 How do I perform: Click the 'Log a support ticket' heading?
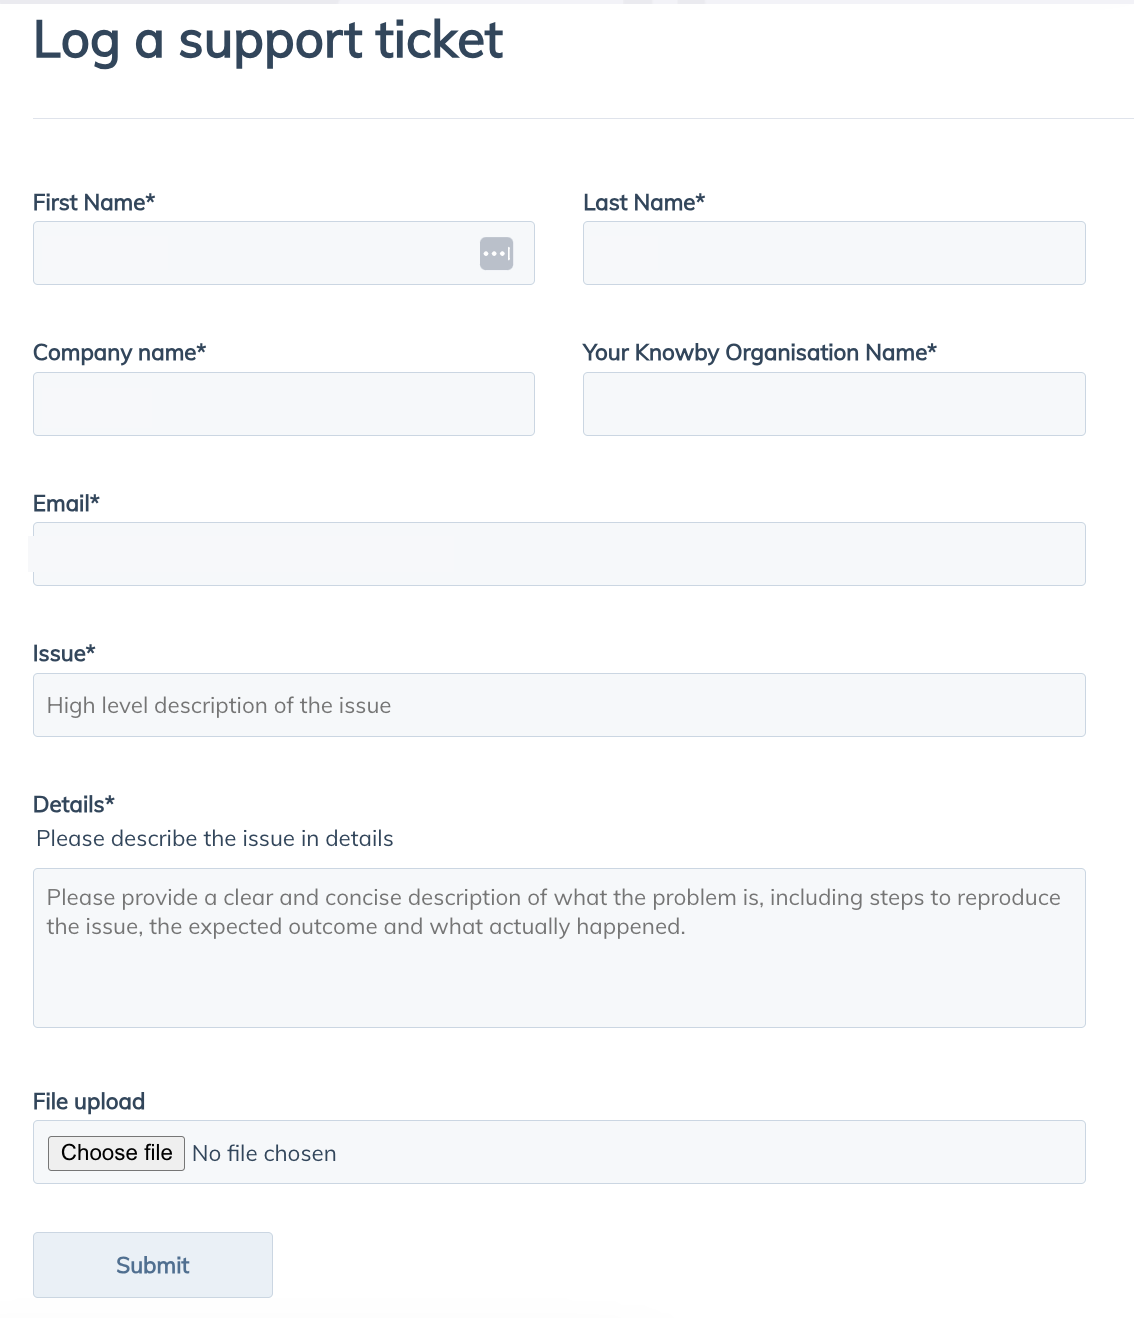tap(268, 41)
